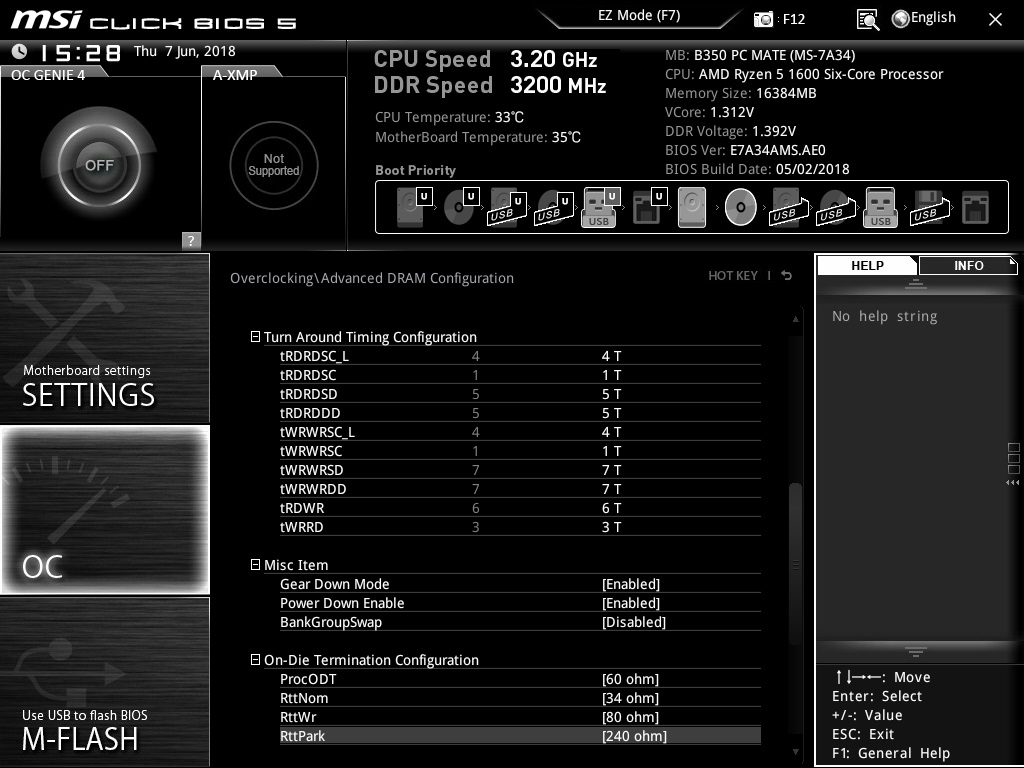
Task: Collapse Turn Around Timing Configuration section
Action: (x=255, y=336)
